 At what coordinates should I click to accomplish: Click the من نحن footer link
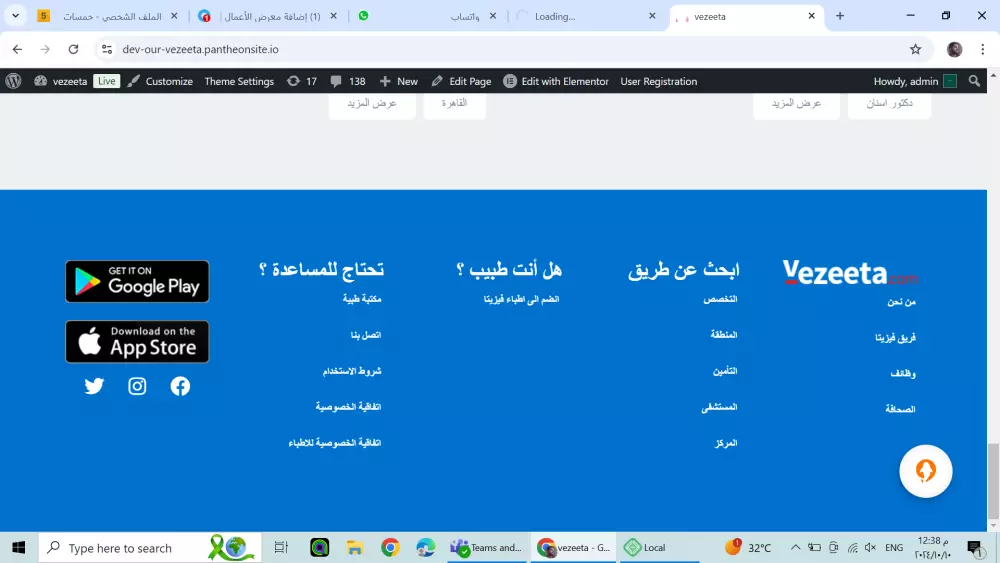(x=901, y=302)
